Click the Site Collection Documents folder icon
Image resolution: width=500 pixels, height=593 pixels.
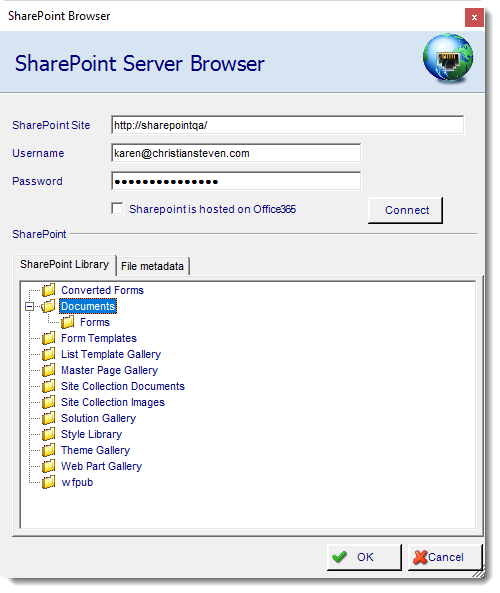click(48, 386)
